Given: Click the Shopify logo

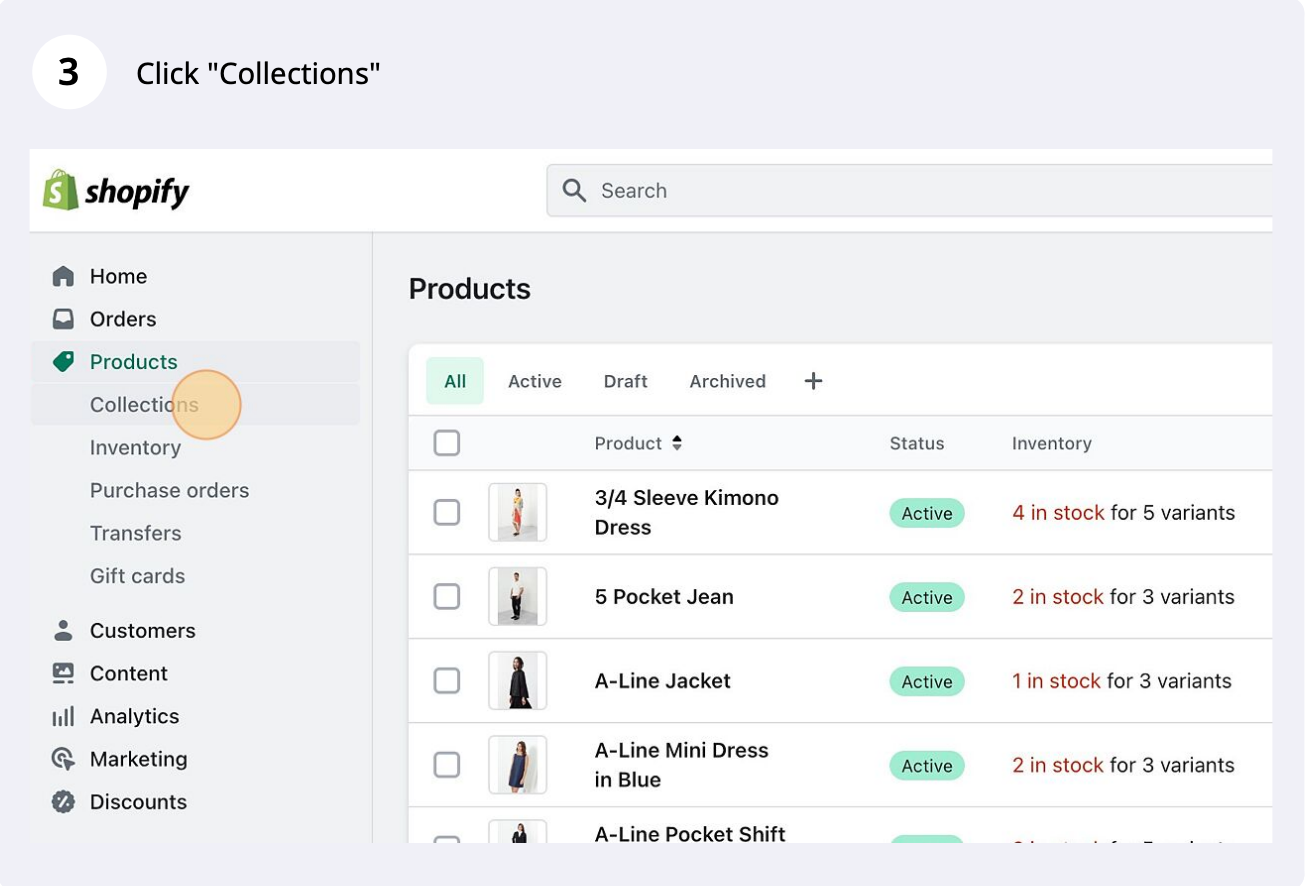Looking at the screenshot, I should 116,190.
